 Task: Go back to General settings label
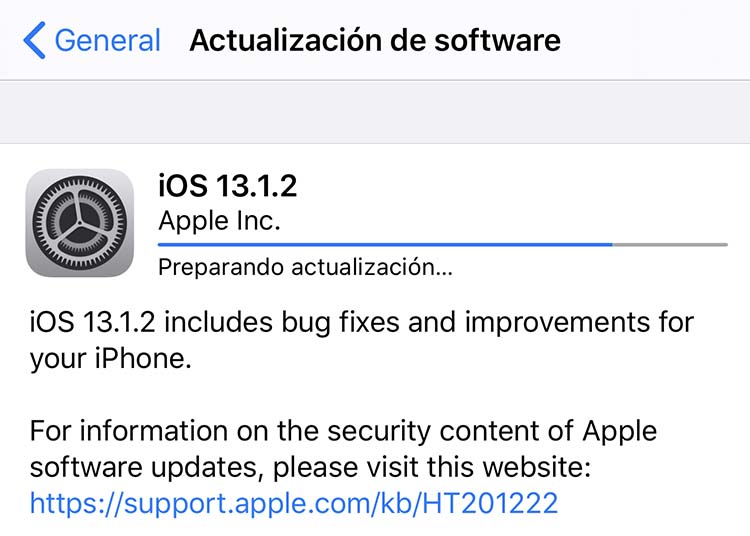tap(108, 40)
